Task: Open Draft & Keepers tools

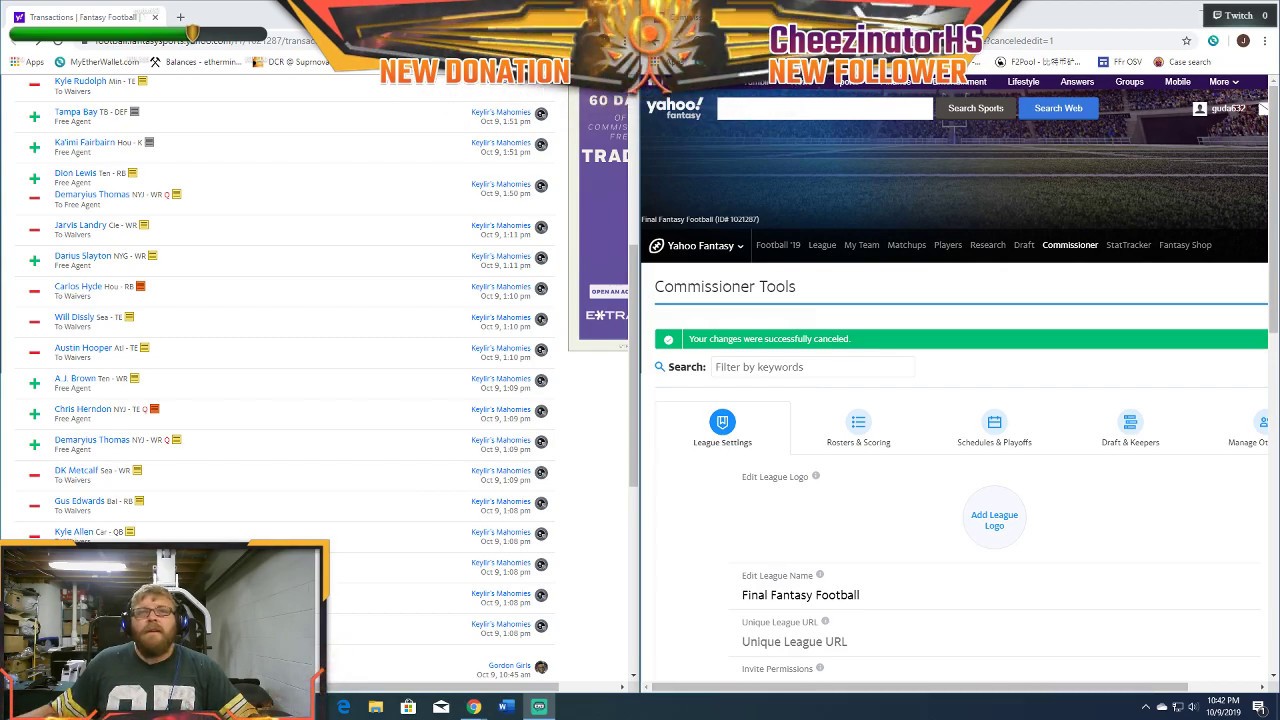Action: pos(1130,428)
